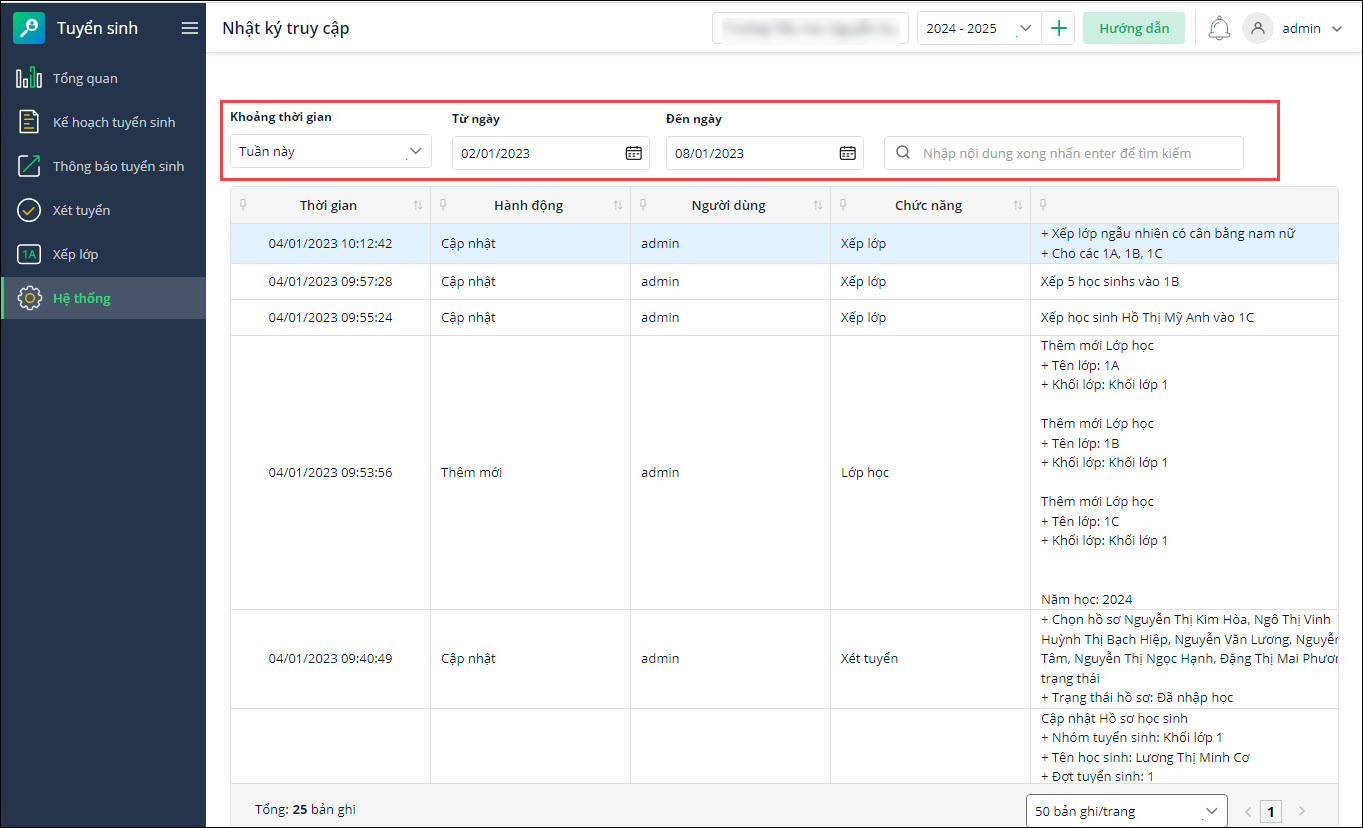Pin the Hành động column
Screen dimensions: 1363x828
tap(443, 205)
